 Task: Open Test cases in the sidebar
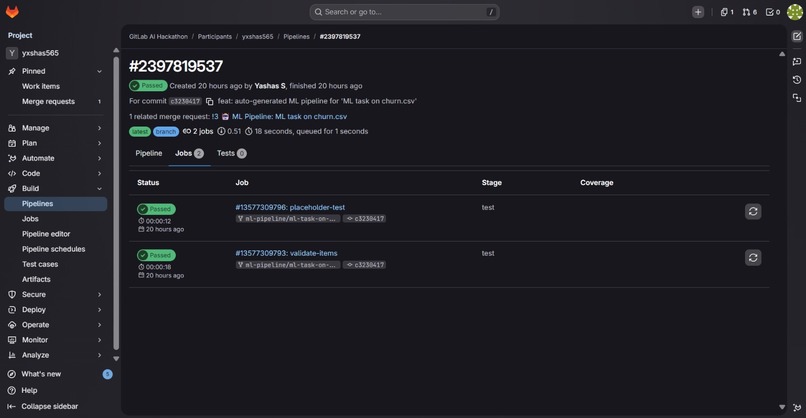(x=56, y=264)
